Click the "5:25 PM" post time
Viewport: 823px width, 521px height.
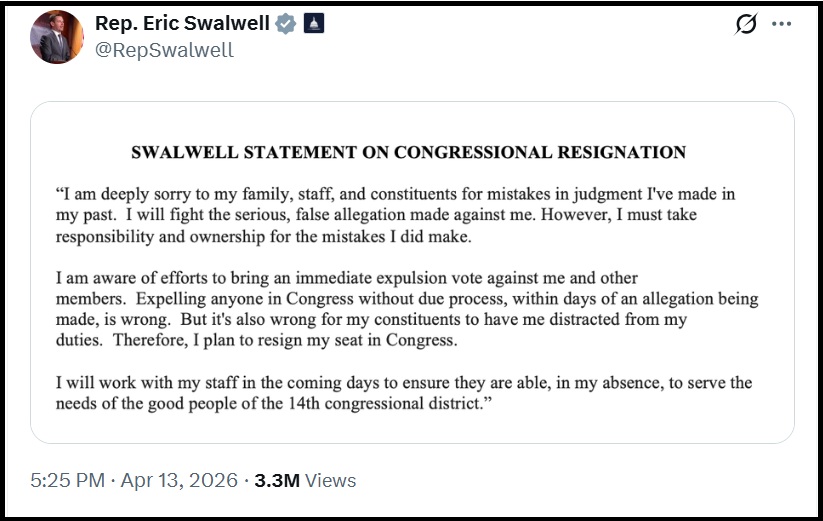pos(67,481)
